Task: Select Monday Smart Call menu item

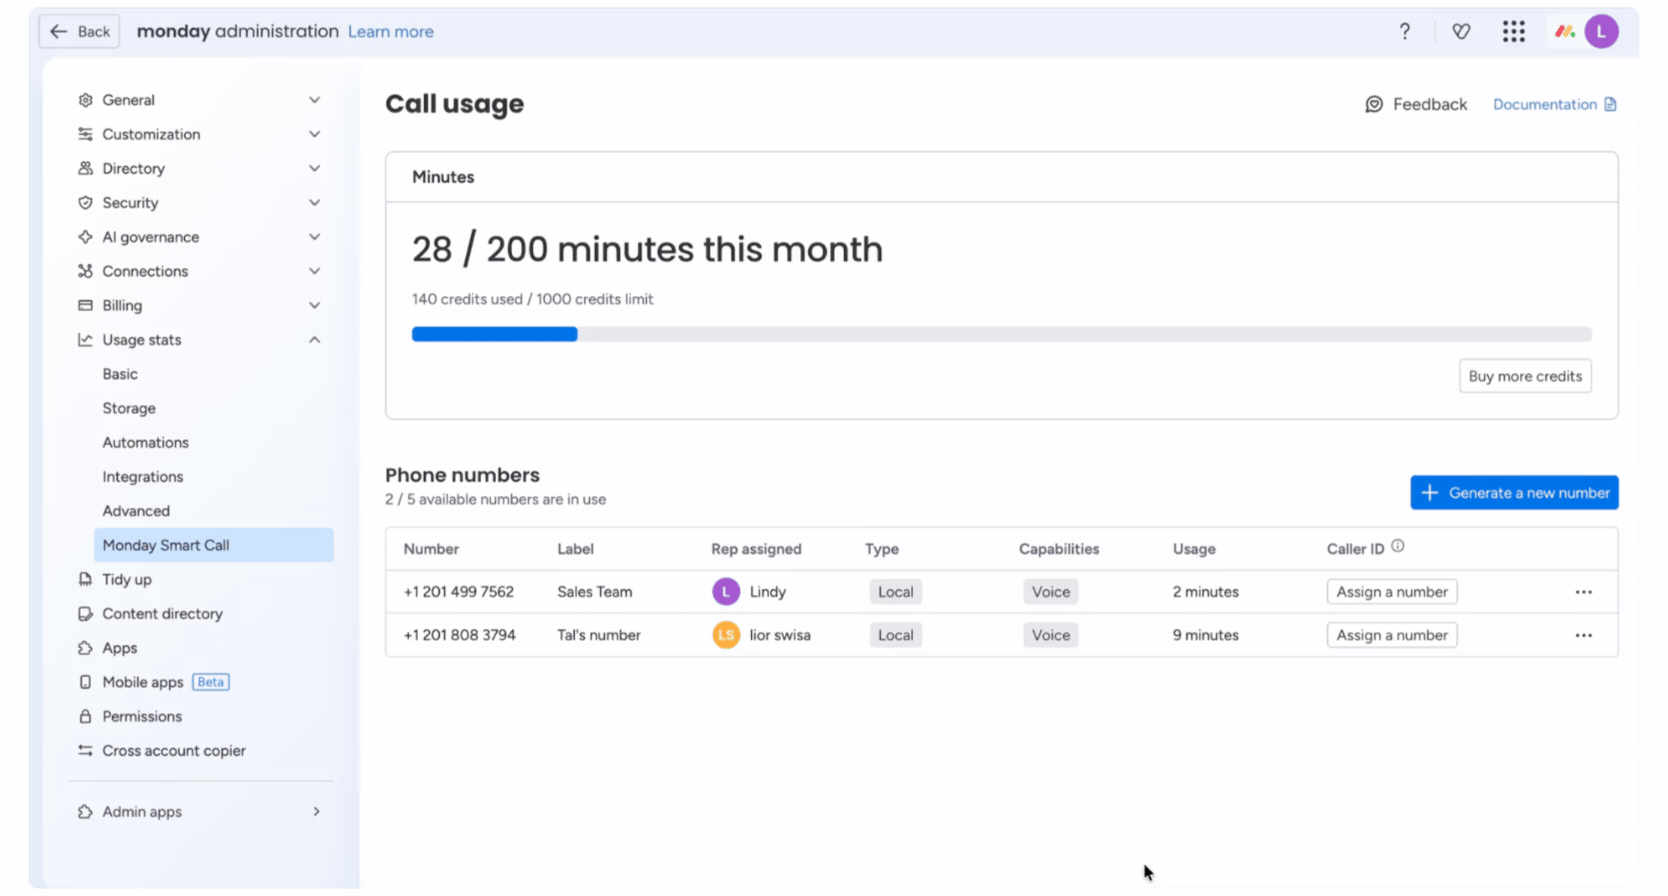Action: tap(214, 545)
